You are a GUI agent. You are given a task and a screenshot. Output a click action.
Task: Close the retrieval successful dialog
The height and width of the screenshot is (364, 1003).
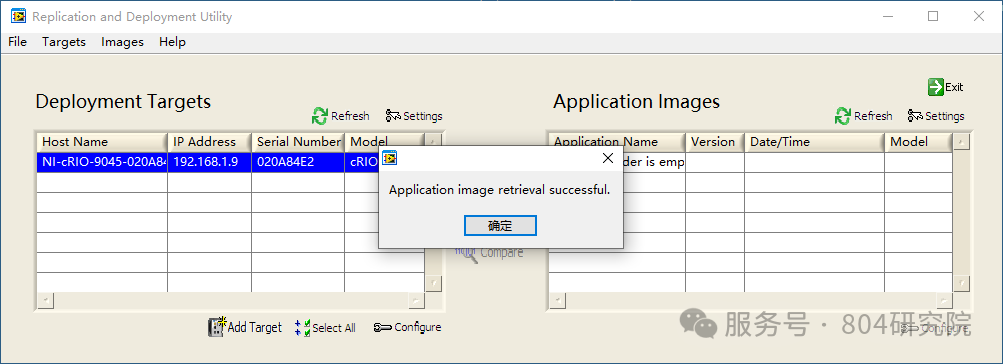pos(608,159)
